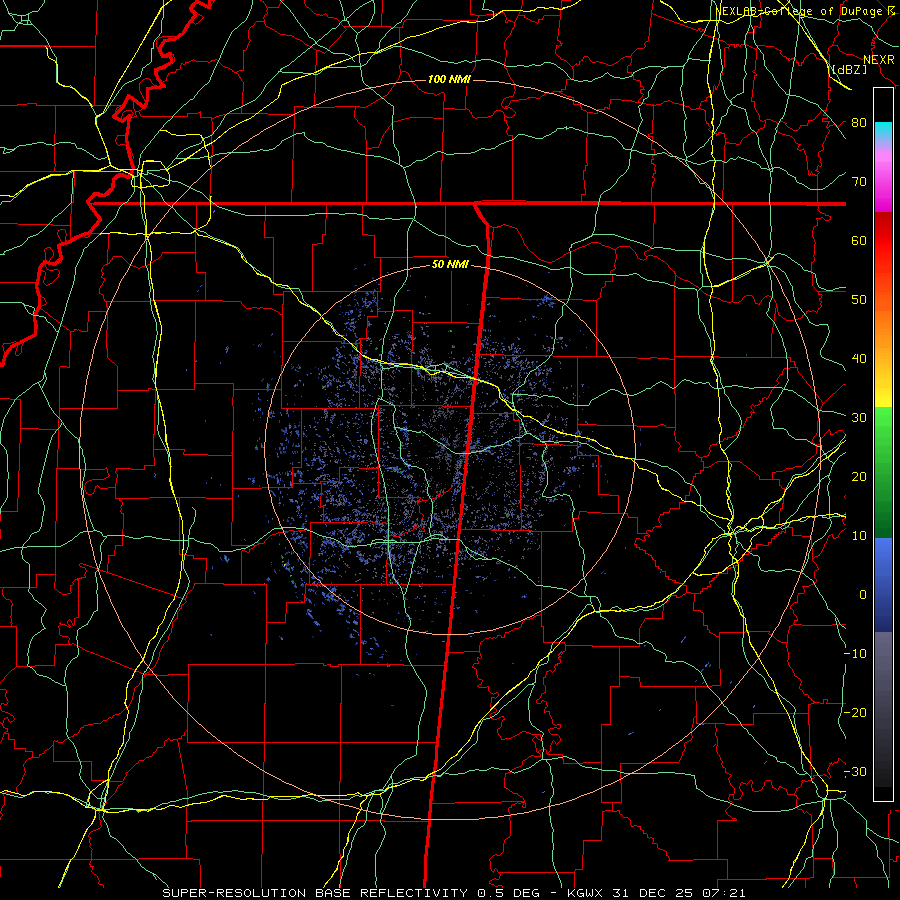
Task: Click the 0 value on the dBZ scale
Action: coord(863,595)
